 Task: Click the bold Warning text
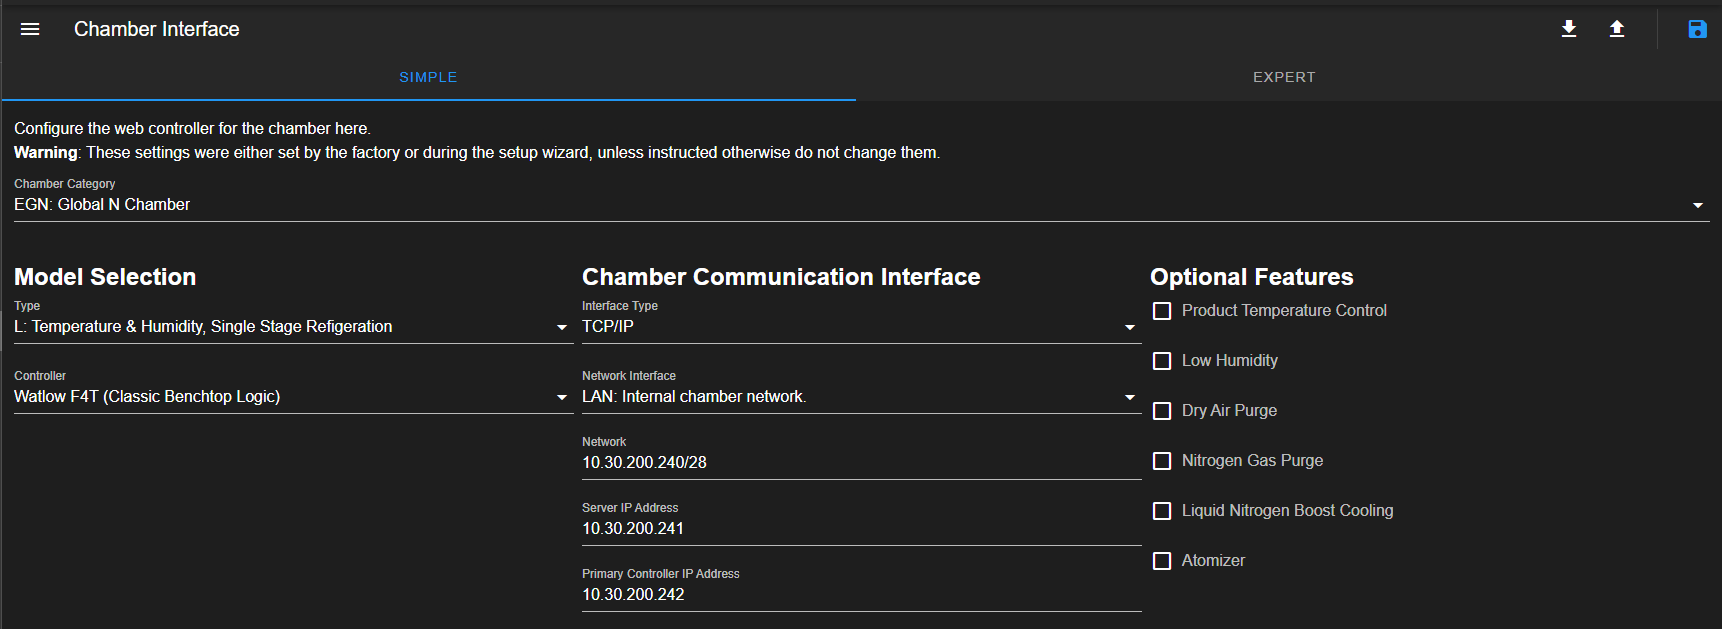pos(46,153)
